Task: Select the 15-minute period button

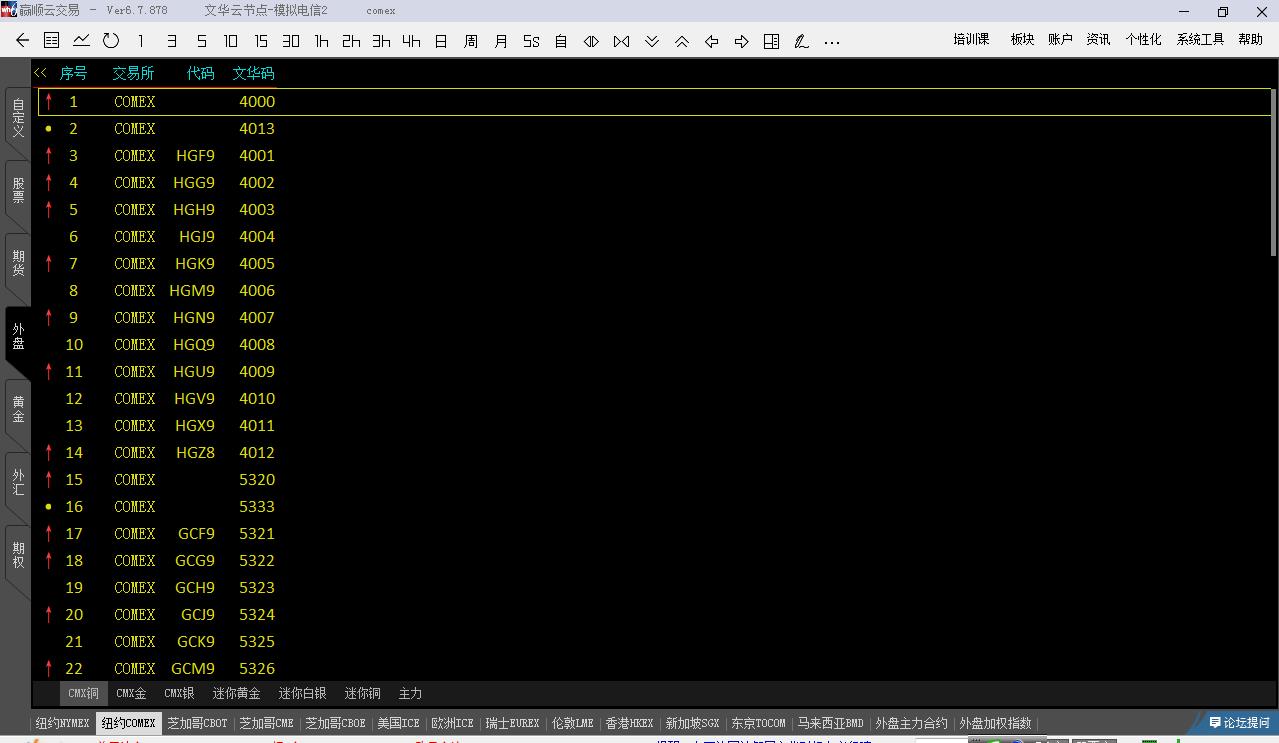Action: click(261, 41)
